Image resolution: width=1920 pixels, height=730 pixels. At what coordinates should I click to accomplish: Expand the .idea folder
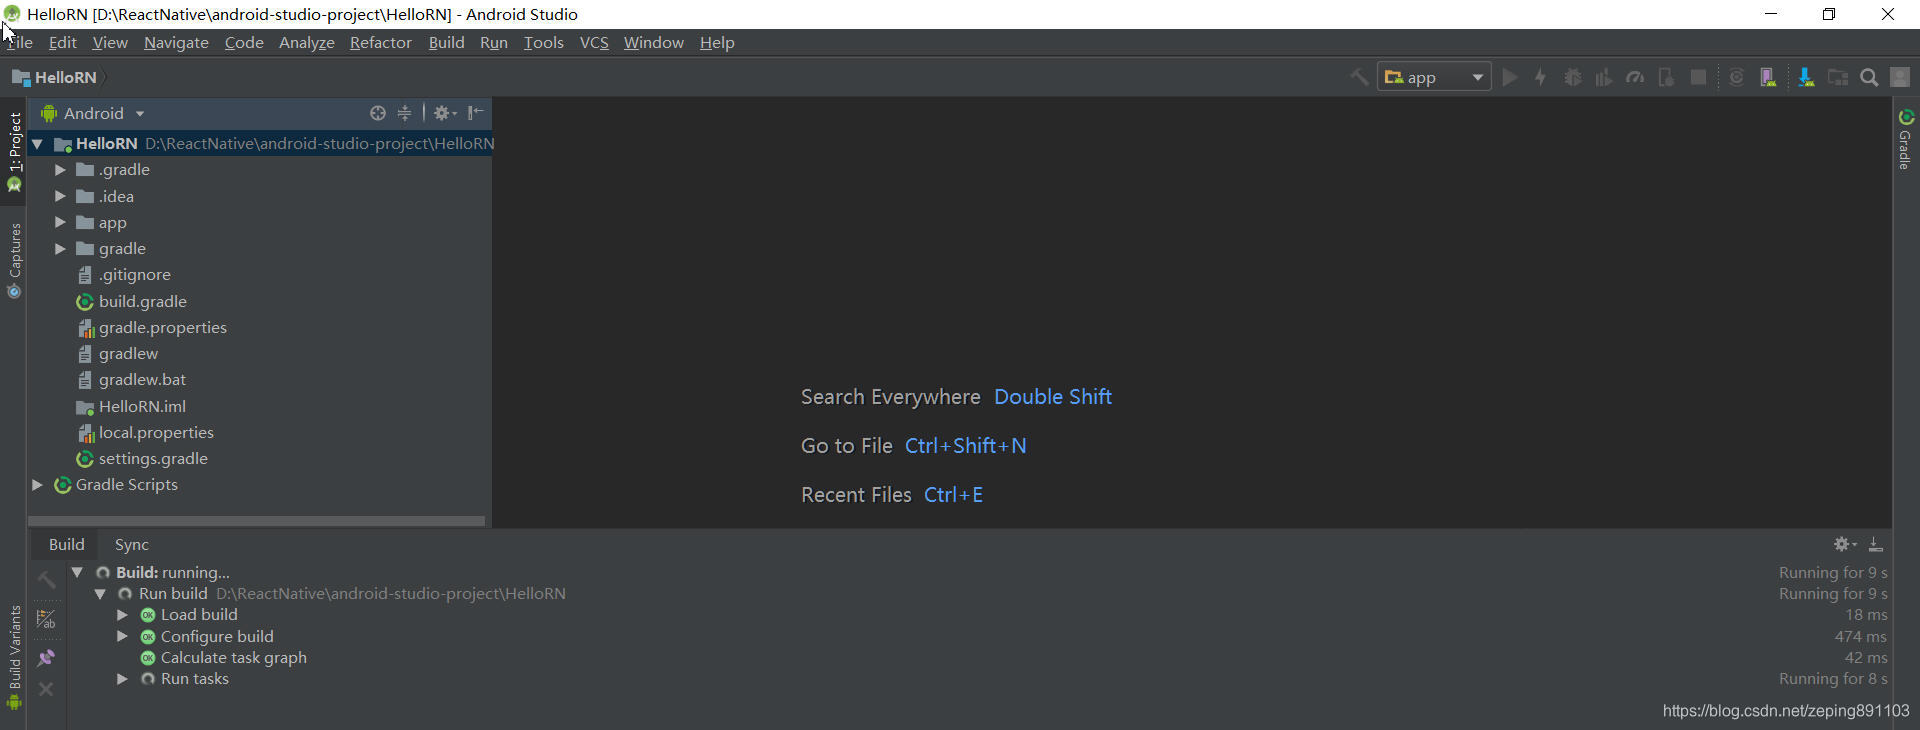pos(60,196)
